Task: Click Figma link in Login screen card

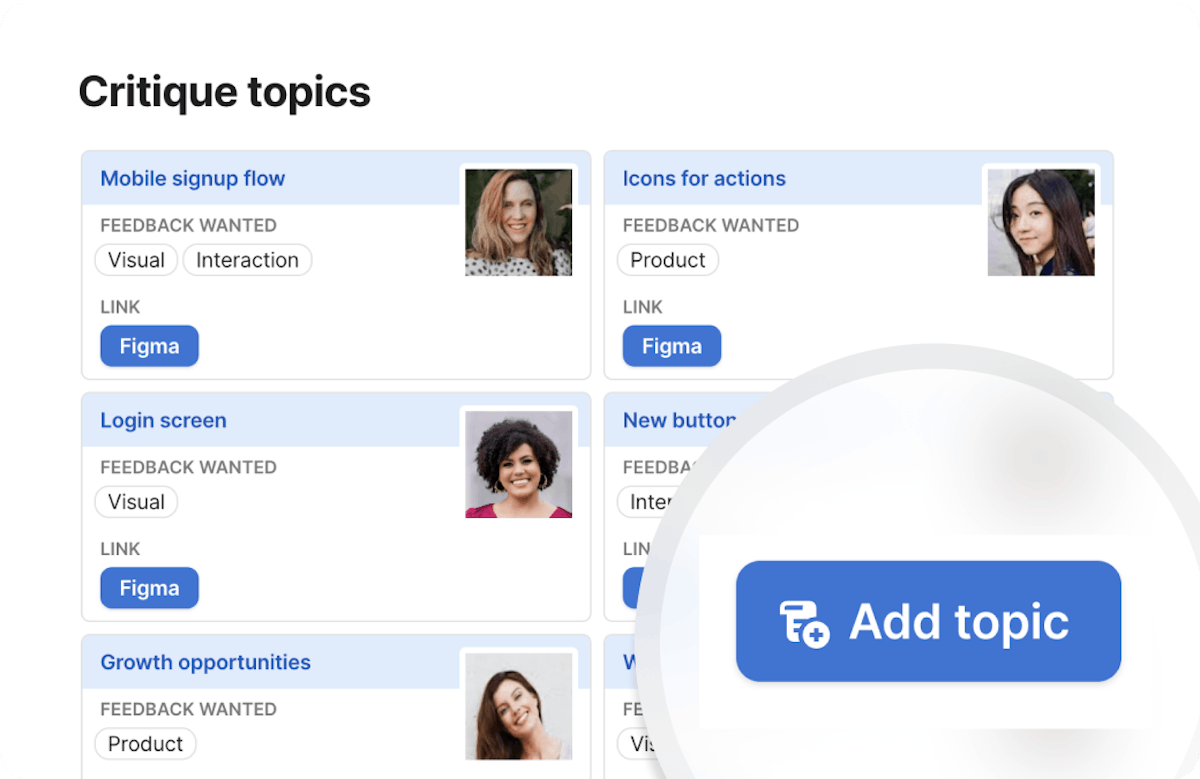Action: 149,589
